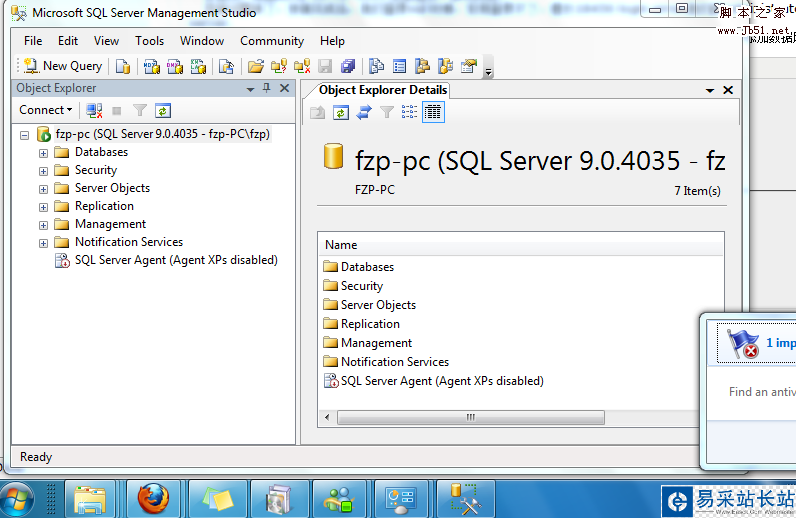Open Windows Explorer from the taskbar
This screenshot has width=796, height=518.
tap(90, 499)
